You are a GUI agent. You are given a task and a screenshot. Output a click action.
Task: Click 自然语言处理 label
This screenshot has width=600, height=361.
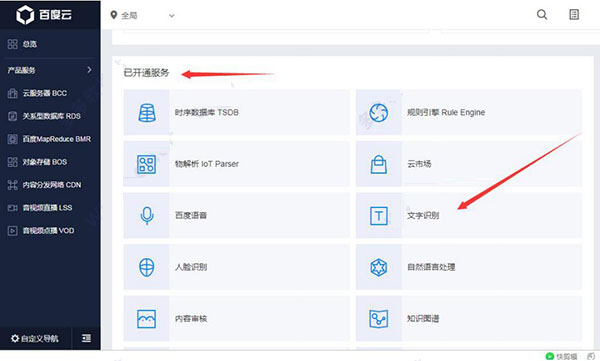[431, 267]
